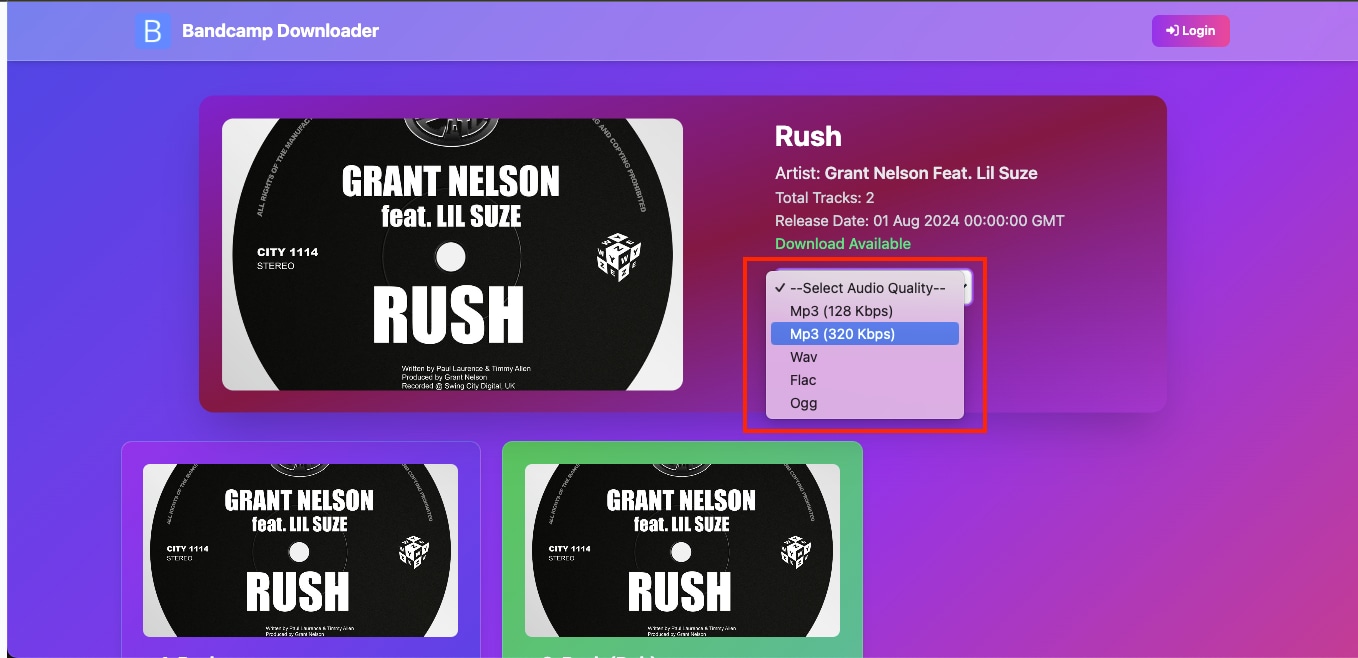This screenshot has height=658, width=1358.
Task: Click the Release Date 01 Aug 2024 text
Action: click(920, 221)
